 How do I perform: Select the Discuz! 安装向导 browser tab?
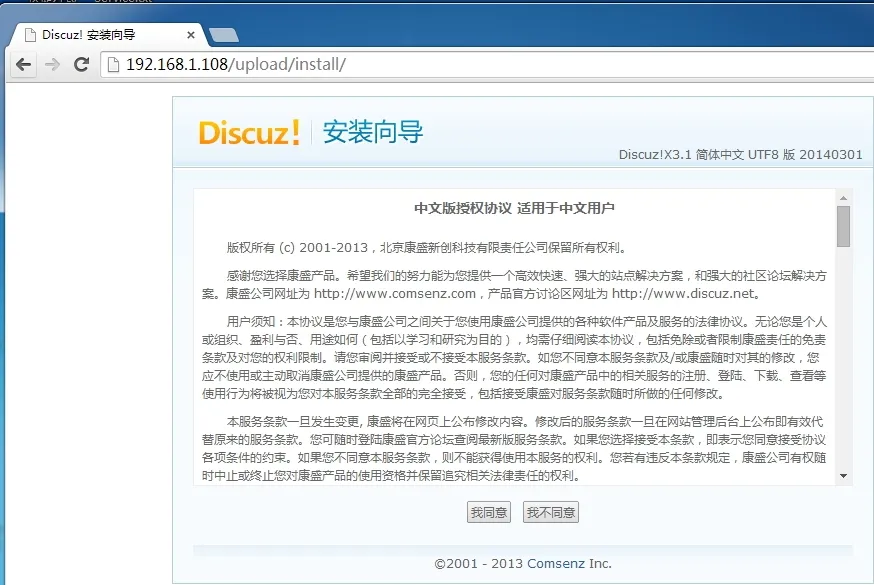pyautogui.click(x=109, y=35)
